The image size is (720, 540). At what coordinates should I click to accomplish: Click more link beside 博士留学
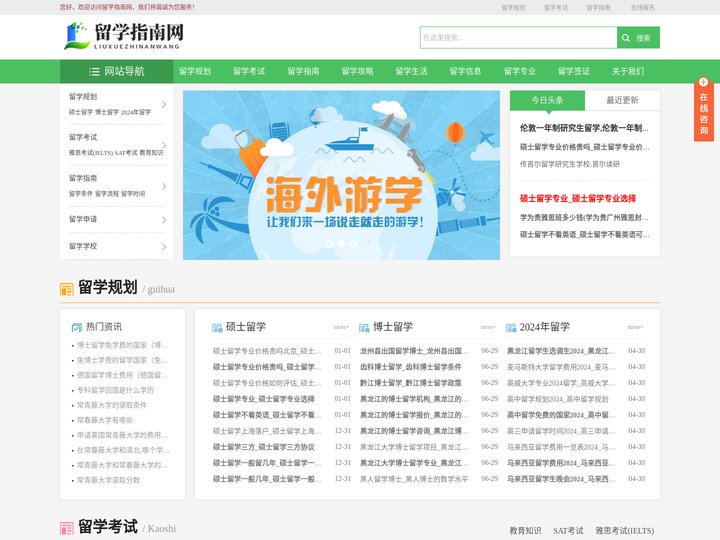(488, 327)
